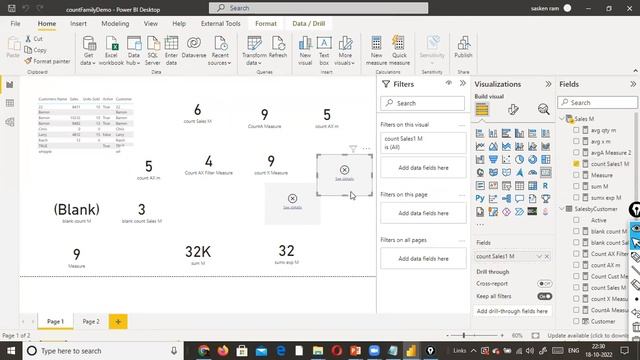Select the Python visual icon
Viewport: 640px width, 360px height.
click(480, 198)
